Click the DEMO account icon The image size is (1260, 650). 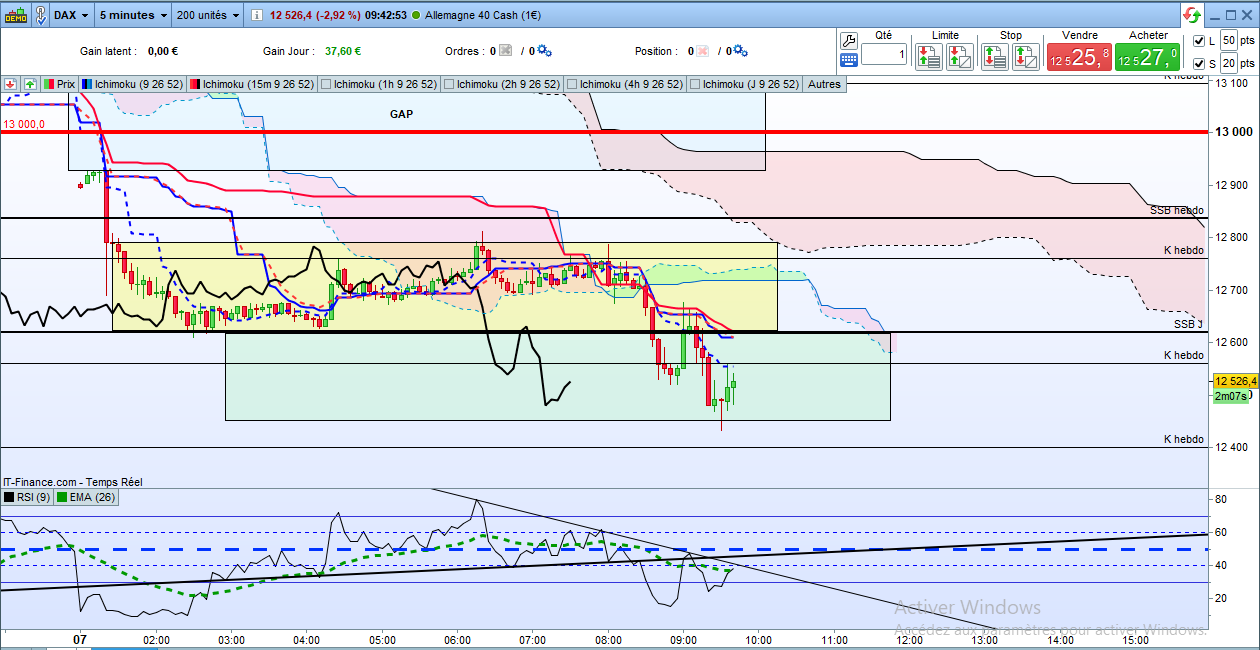click(x=15, y=15)
